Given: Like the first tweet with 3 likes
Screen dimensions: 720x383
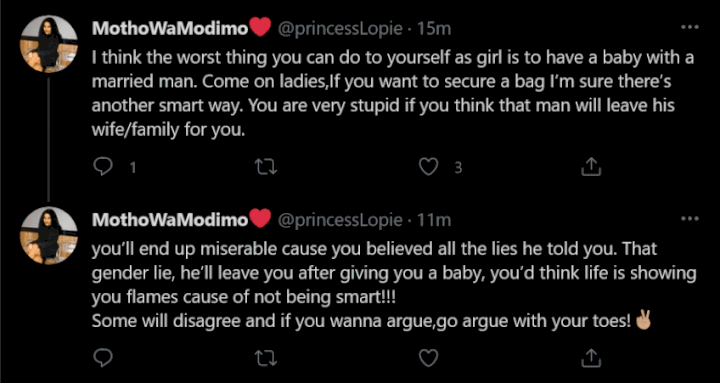Looking at the screenshot, I should tap(429, 168).
